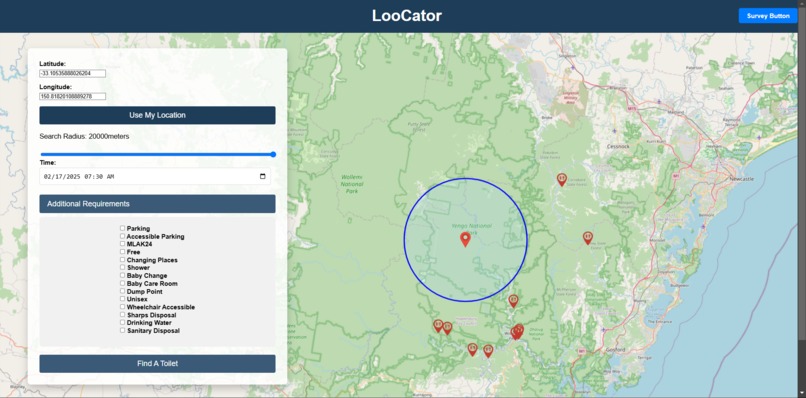
Task: Click the Find A Toilet button
Action: (157, 364)
